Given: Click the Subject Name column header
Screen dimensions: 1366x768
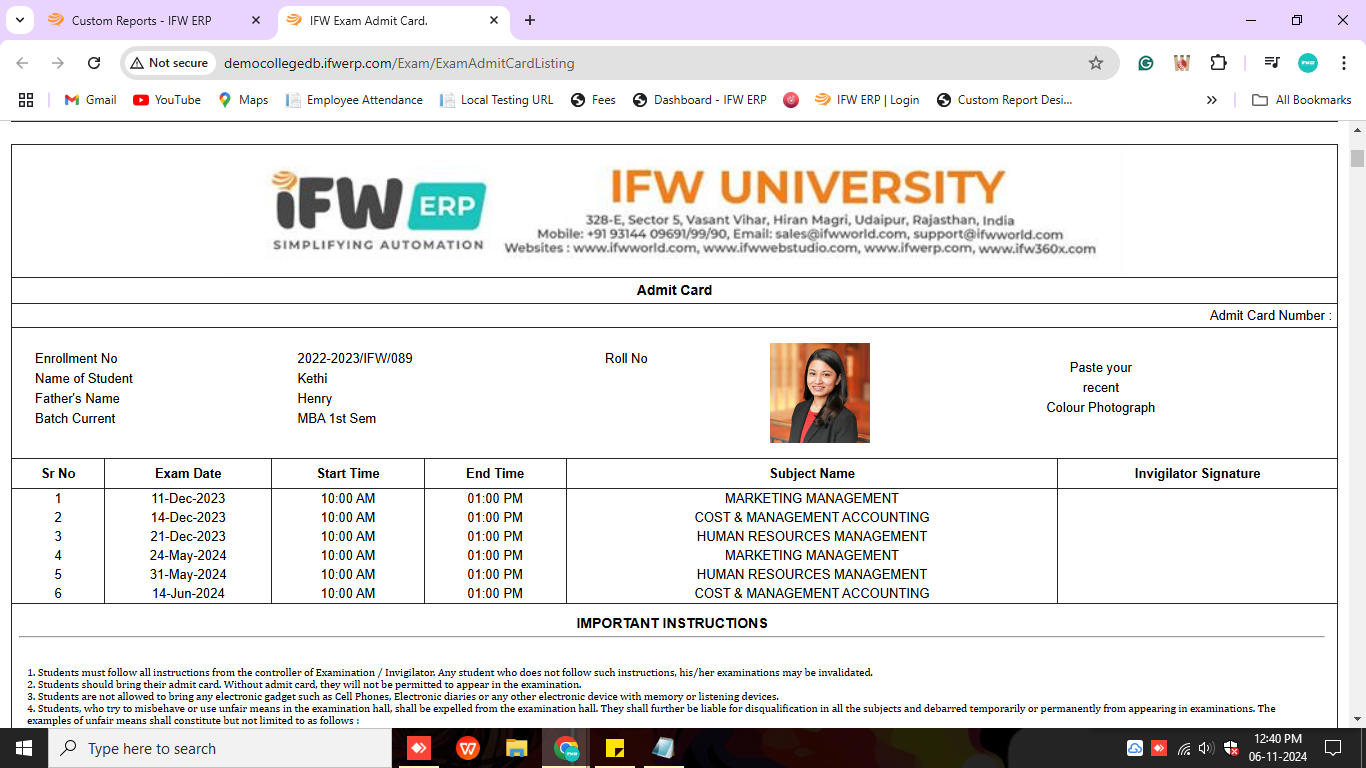Looking at the screenshot, I should [812, 473].
